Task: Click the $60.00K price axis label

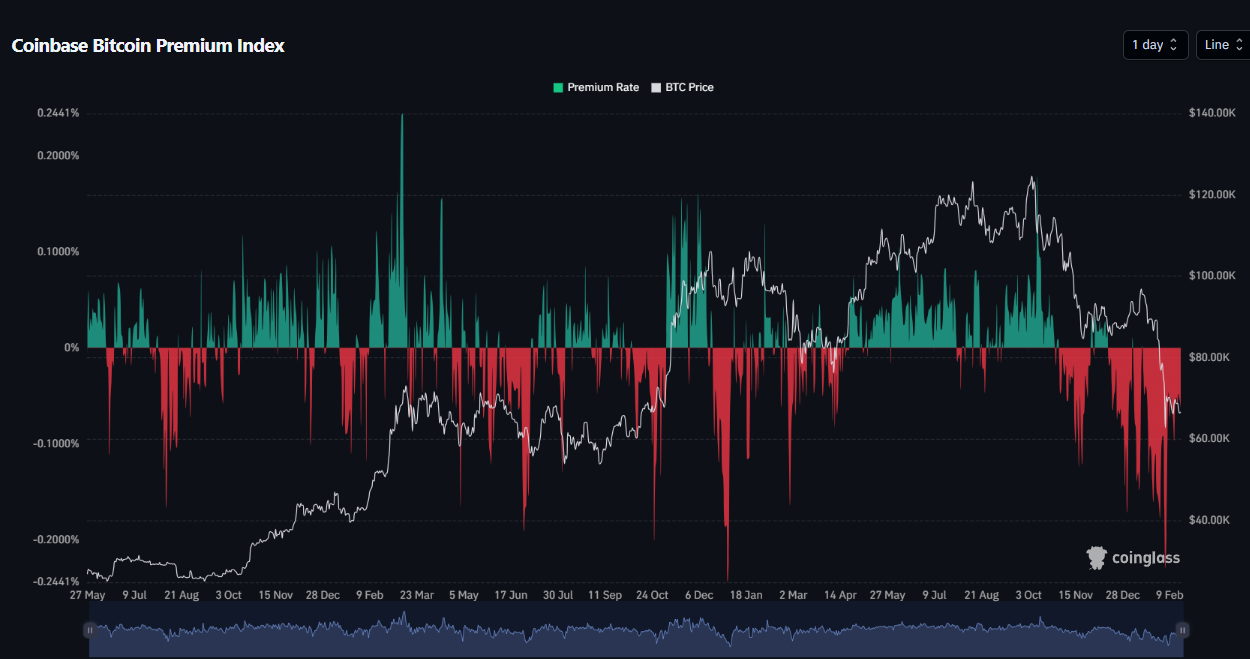Action: click(x=1210, y=439)
